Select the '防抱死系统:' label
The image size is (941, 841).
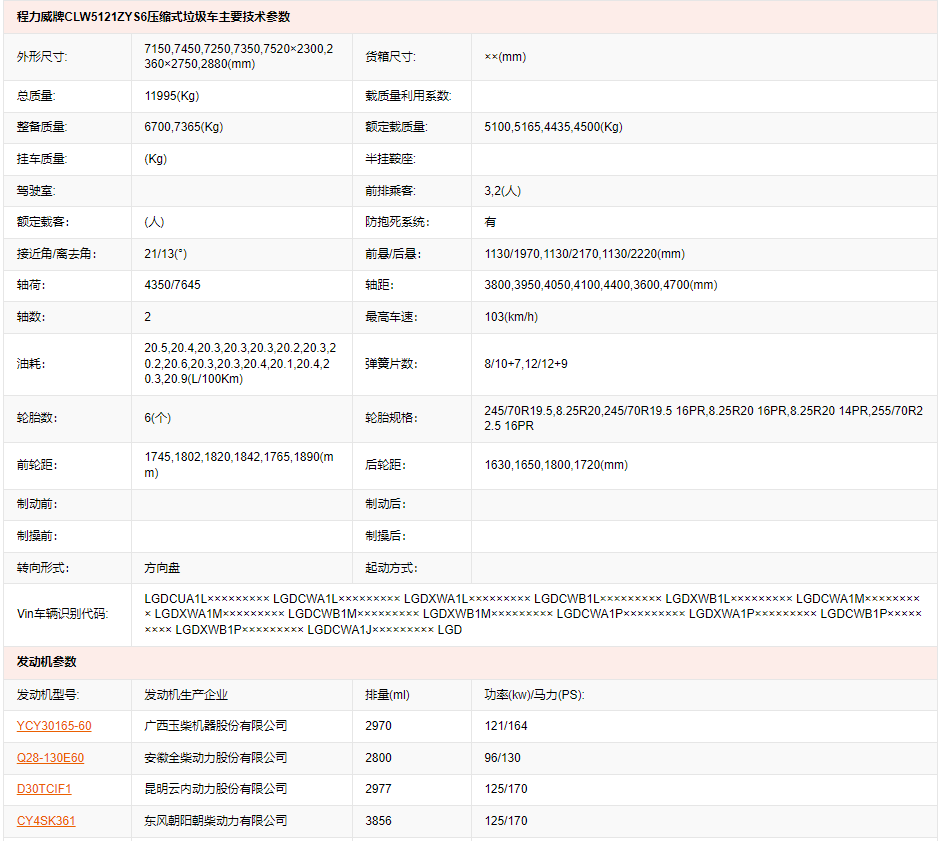(x=397, y=222)
